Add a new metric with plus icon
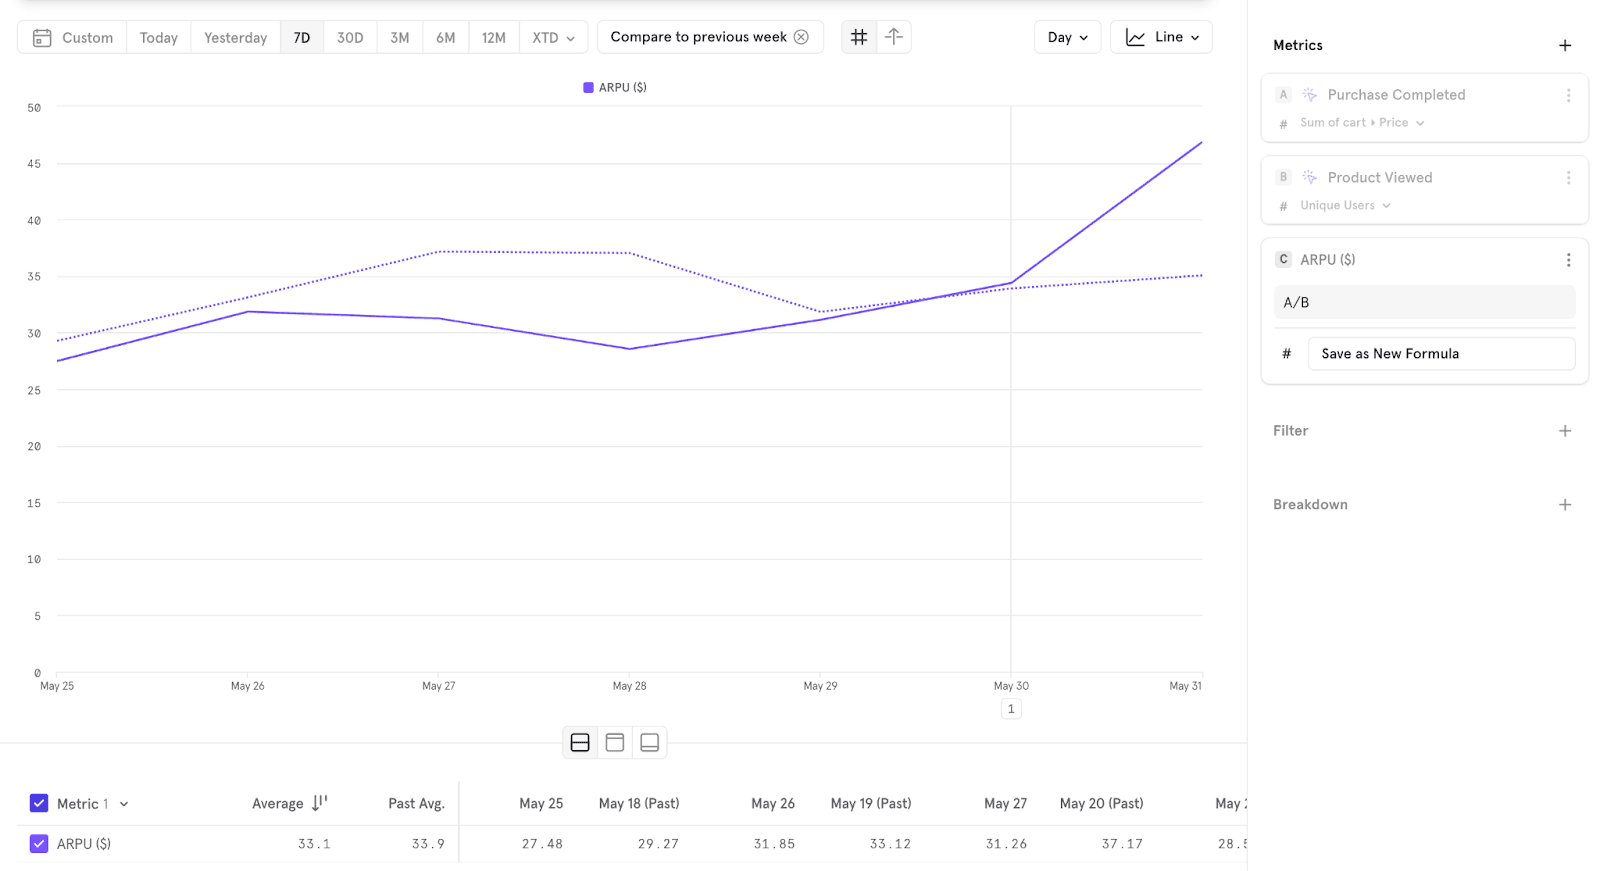1600x871 pixels. 1565,45
